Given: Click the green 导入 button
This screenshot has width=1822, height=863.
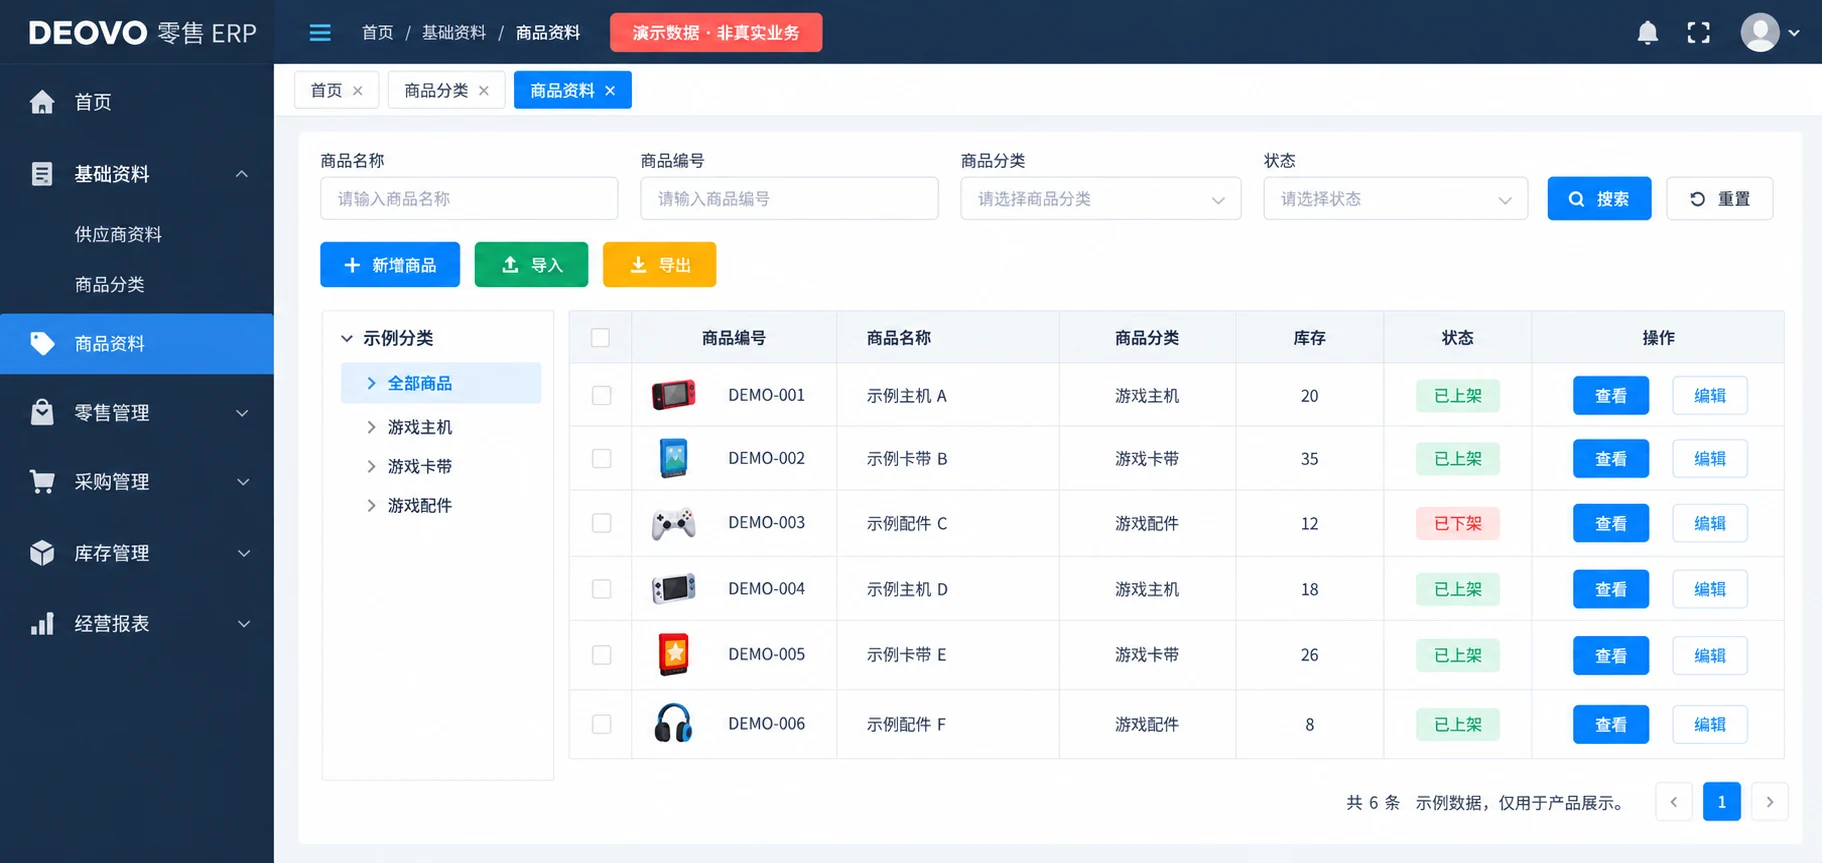Looking at the screenshot, I should coord(531,265).
